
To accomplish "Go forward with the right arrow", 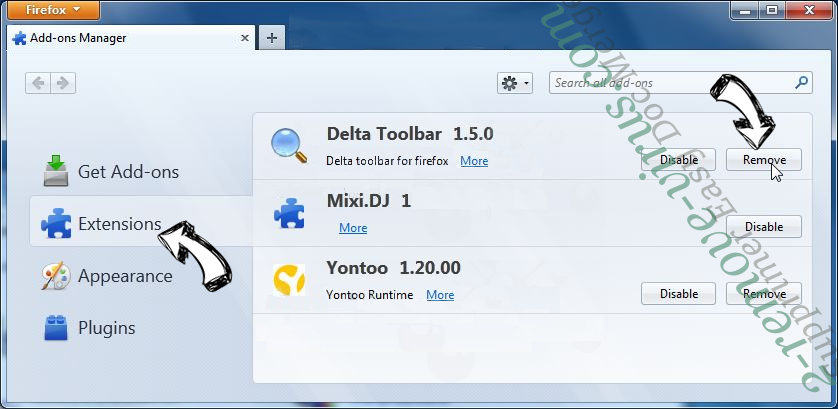I will [63, 83].
